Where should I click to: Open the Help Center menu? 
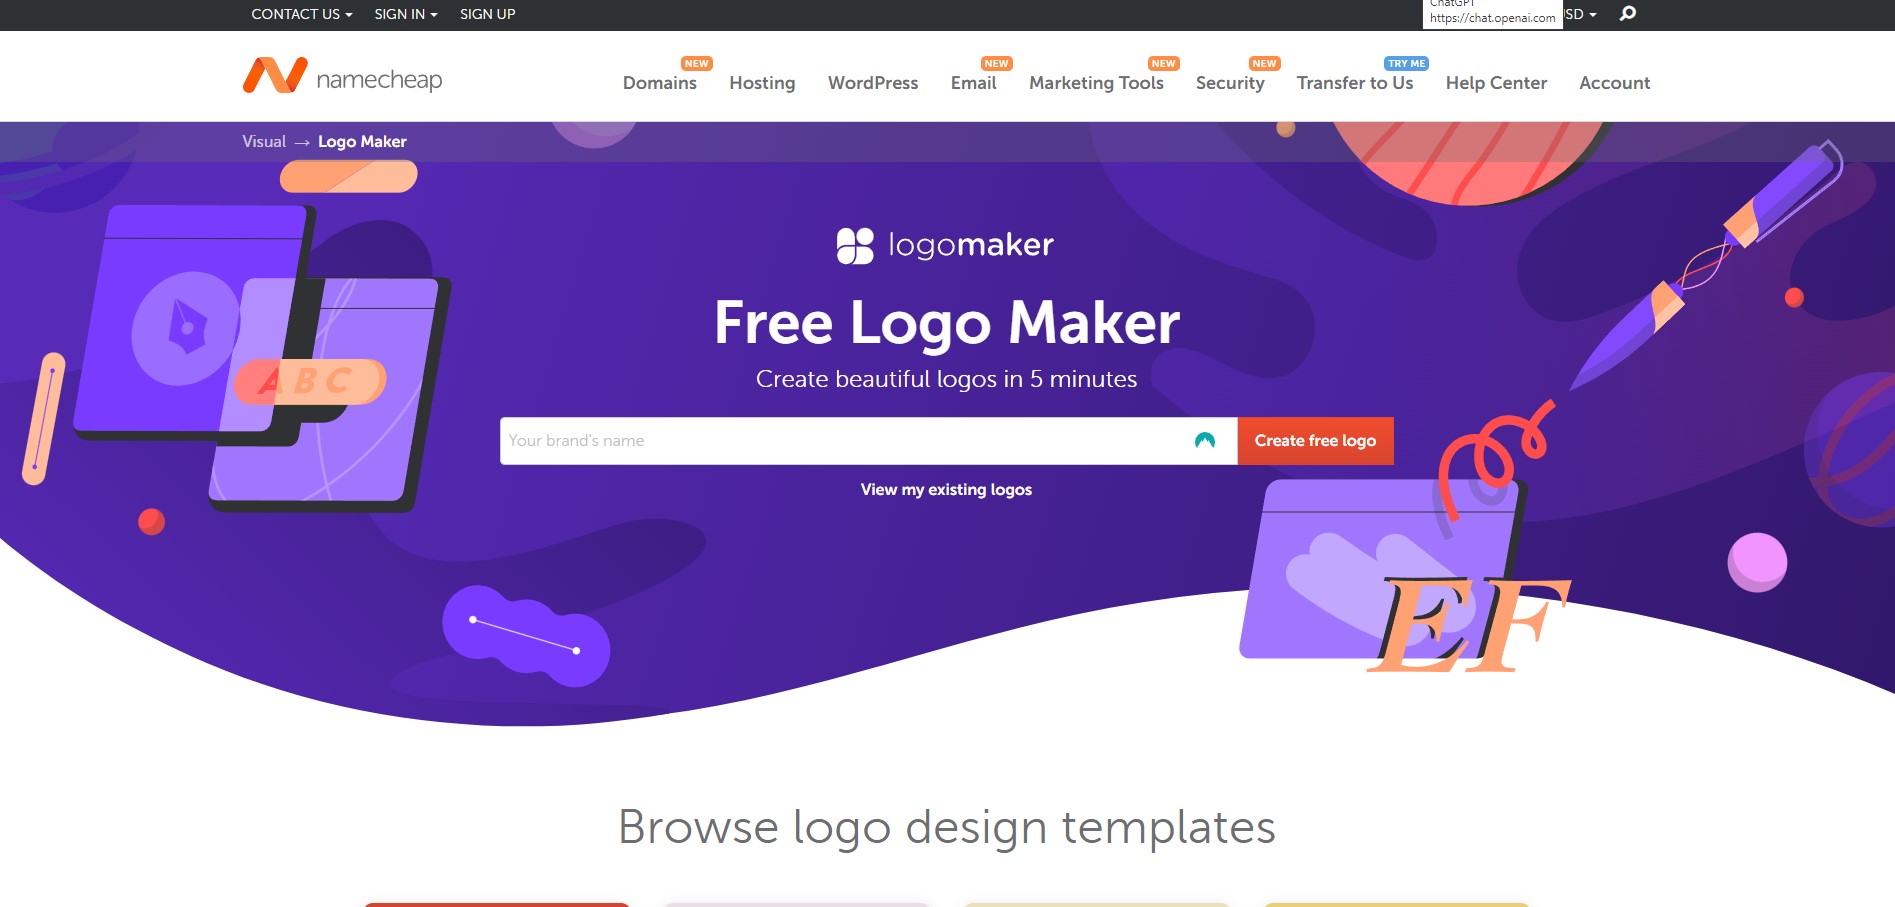tap(1496, 83)
